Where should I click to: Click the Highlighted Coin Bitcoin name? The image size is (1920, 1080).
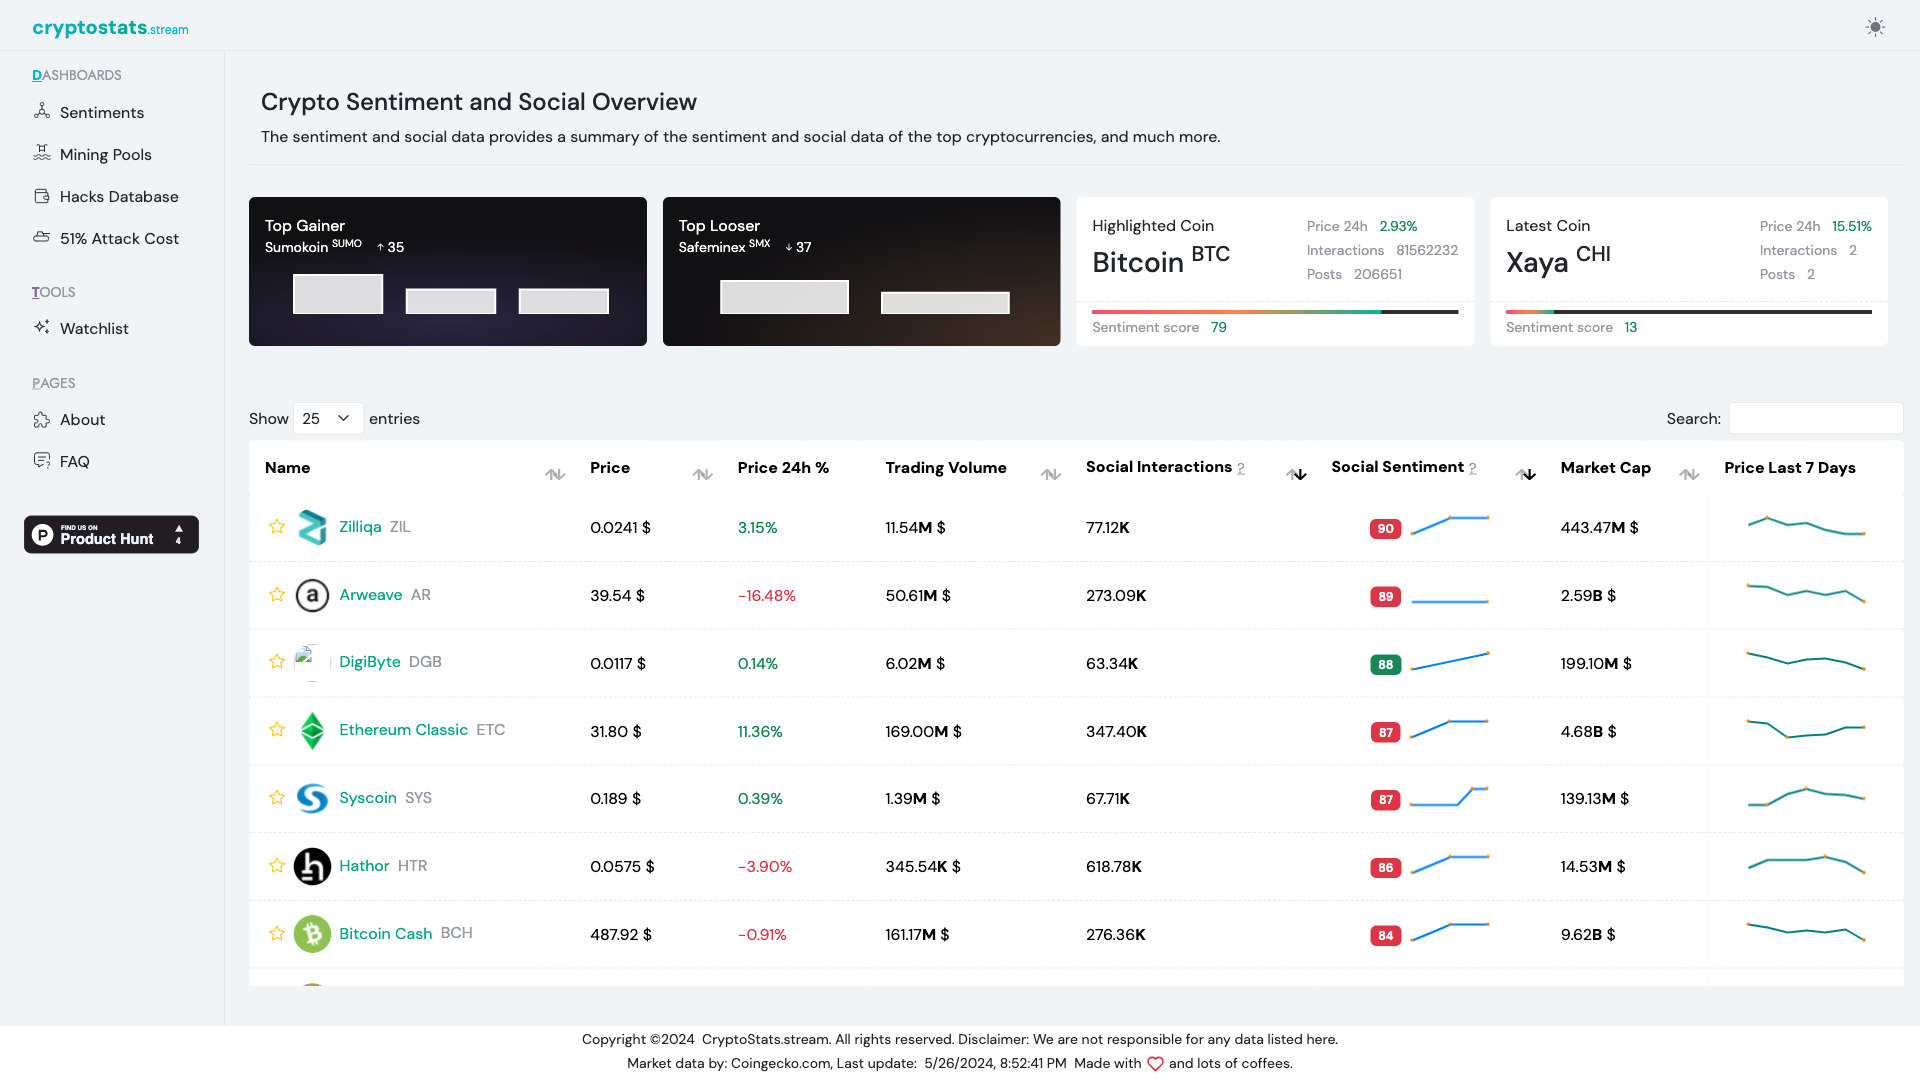click(x=1138, y=262)
